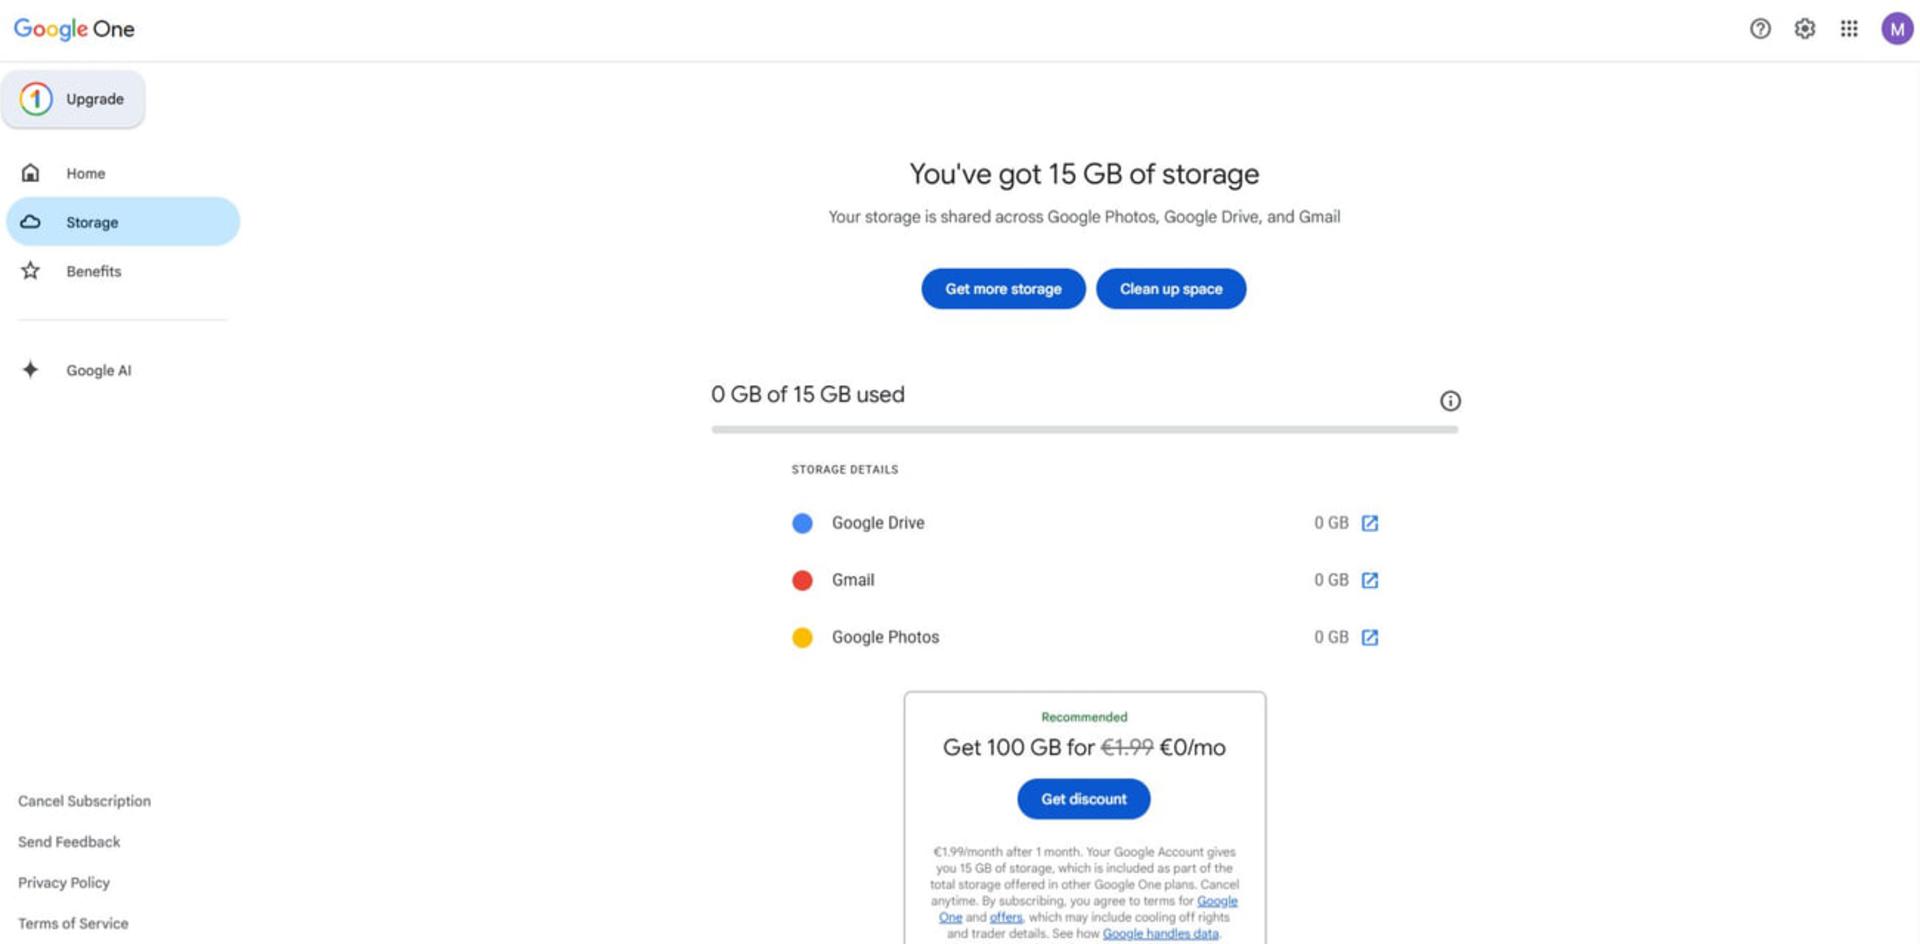Open the Help question mark icon
Viewport: 1920px width, 944px height.
coord(1760,29)
